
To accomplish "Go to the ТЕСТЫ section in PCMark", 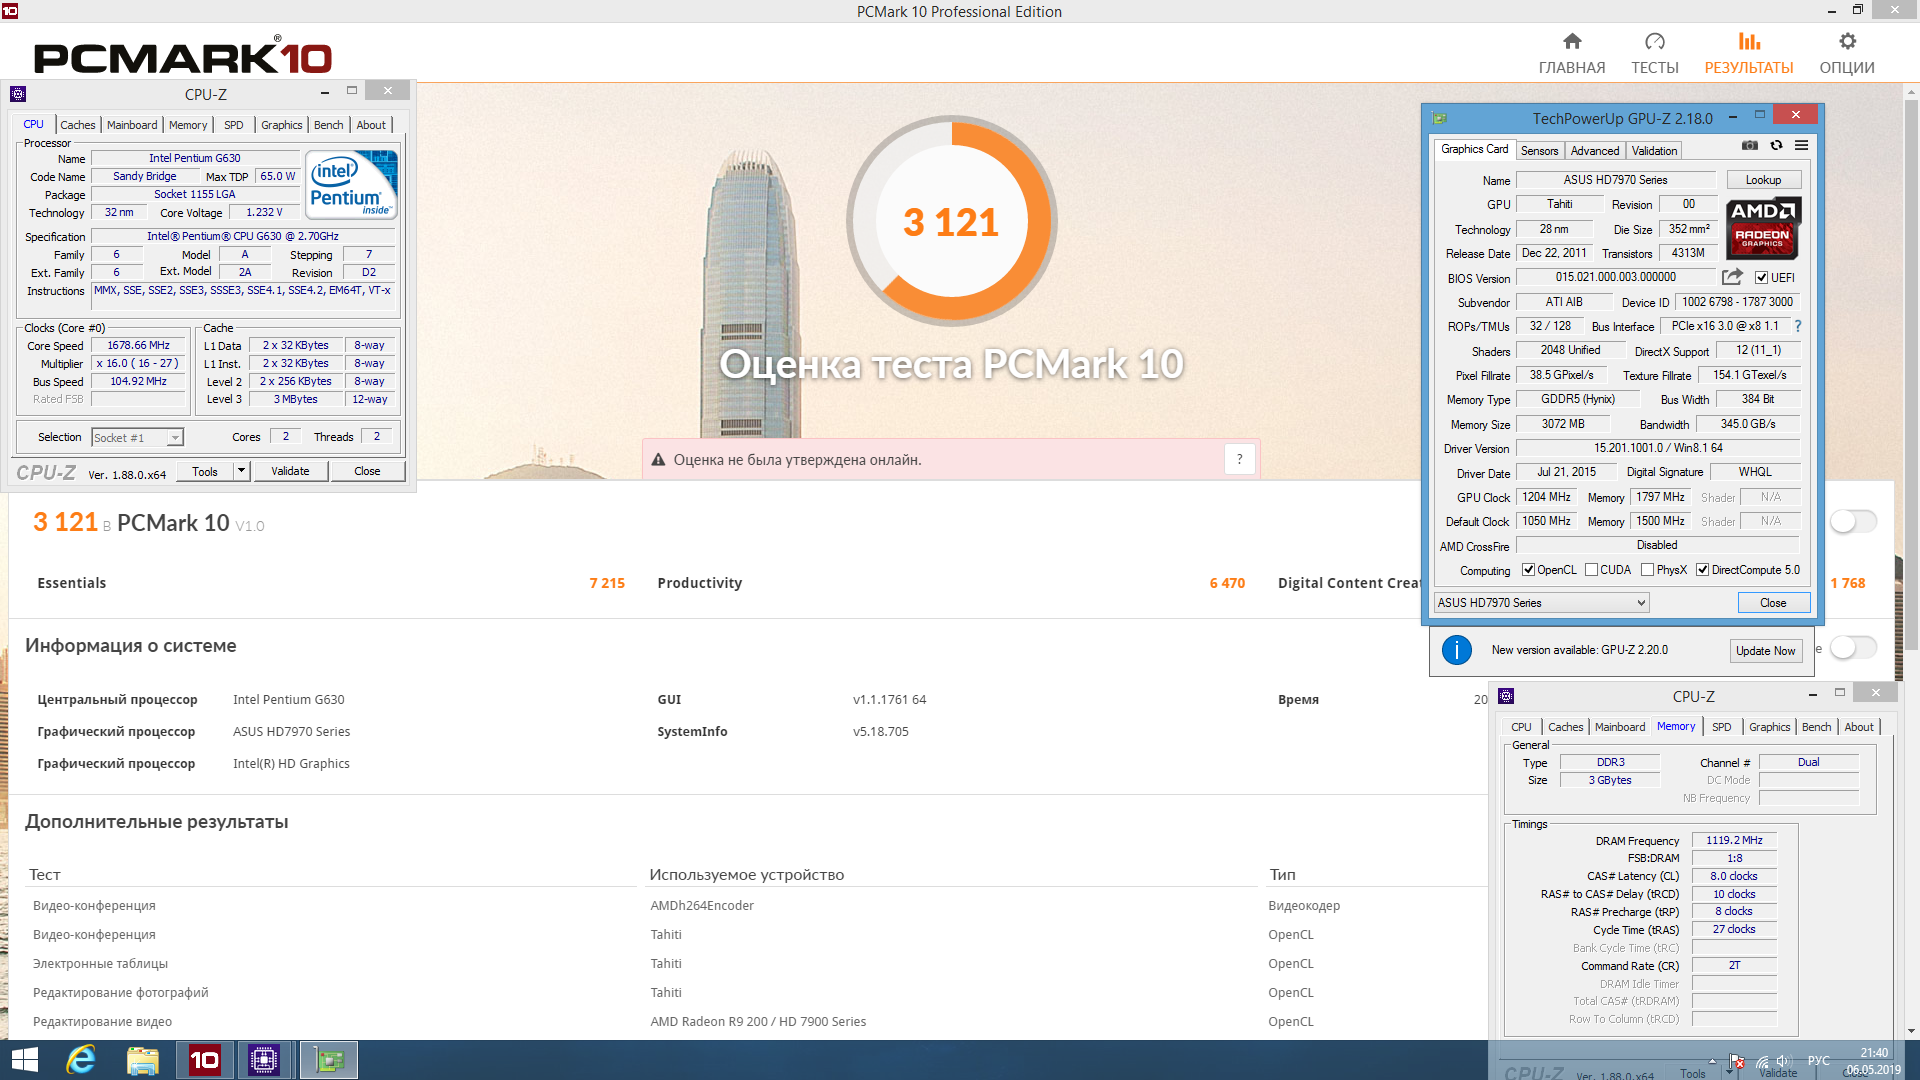I will point(1654,54).
